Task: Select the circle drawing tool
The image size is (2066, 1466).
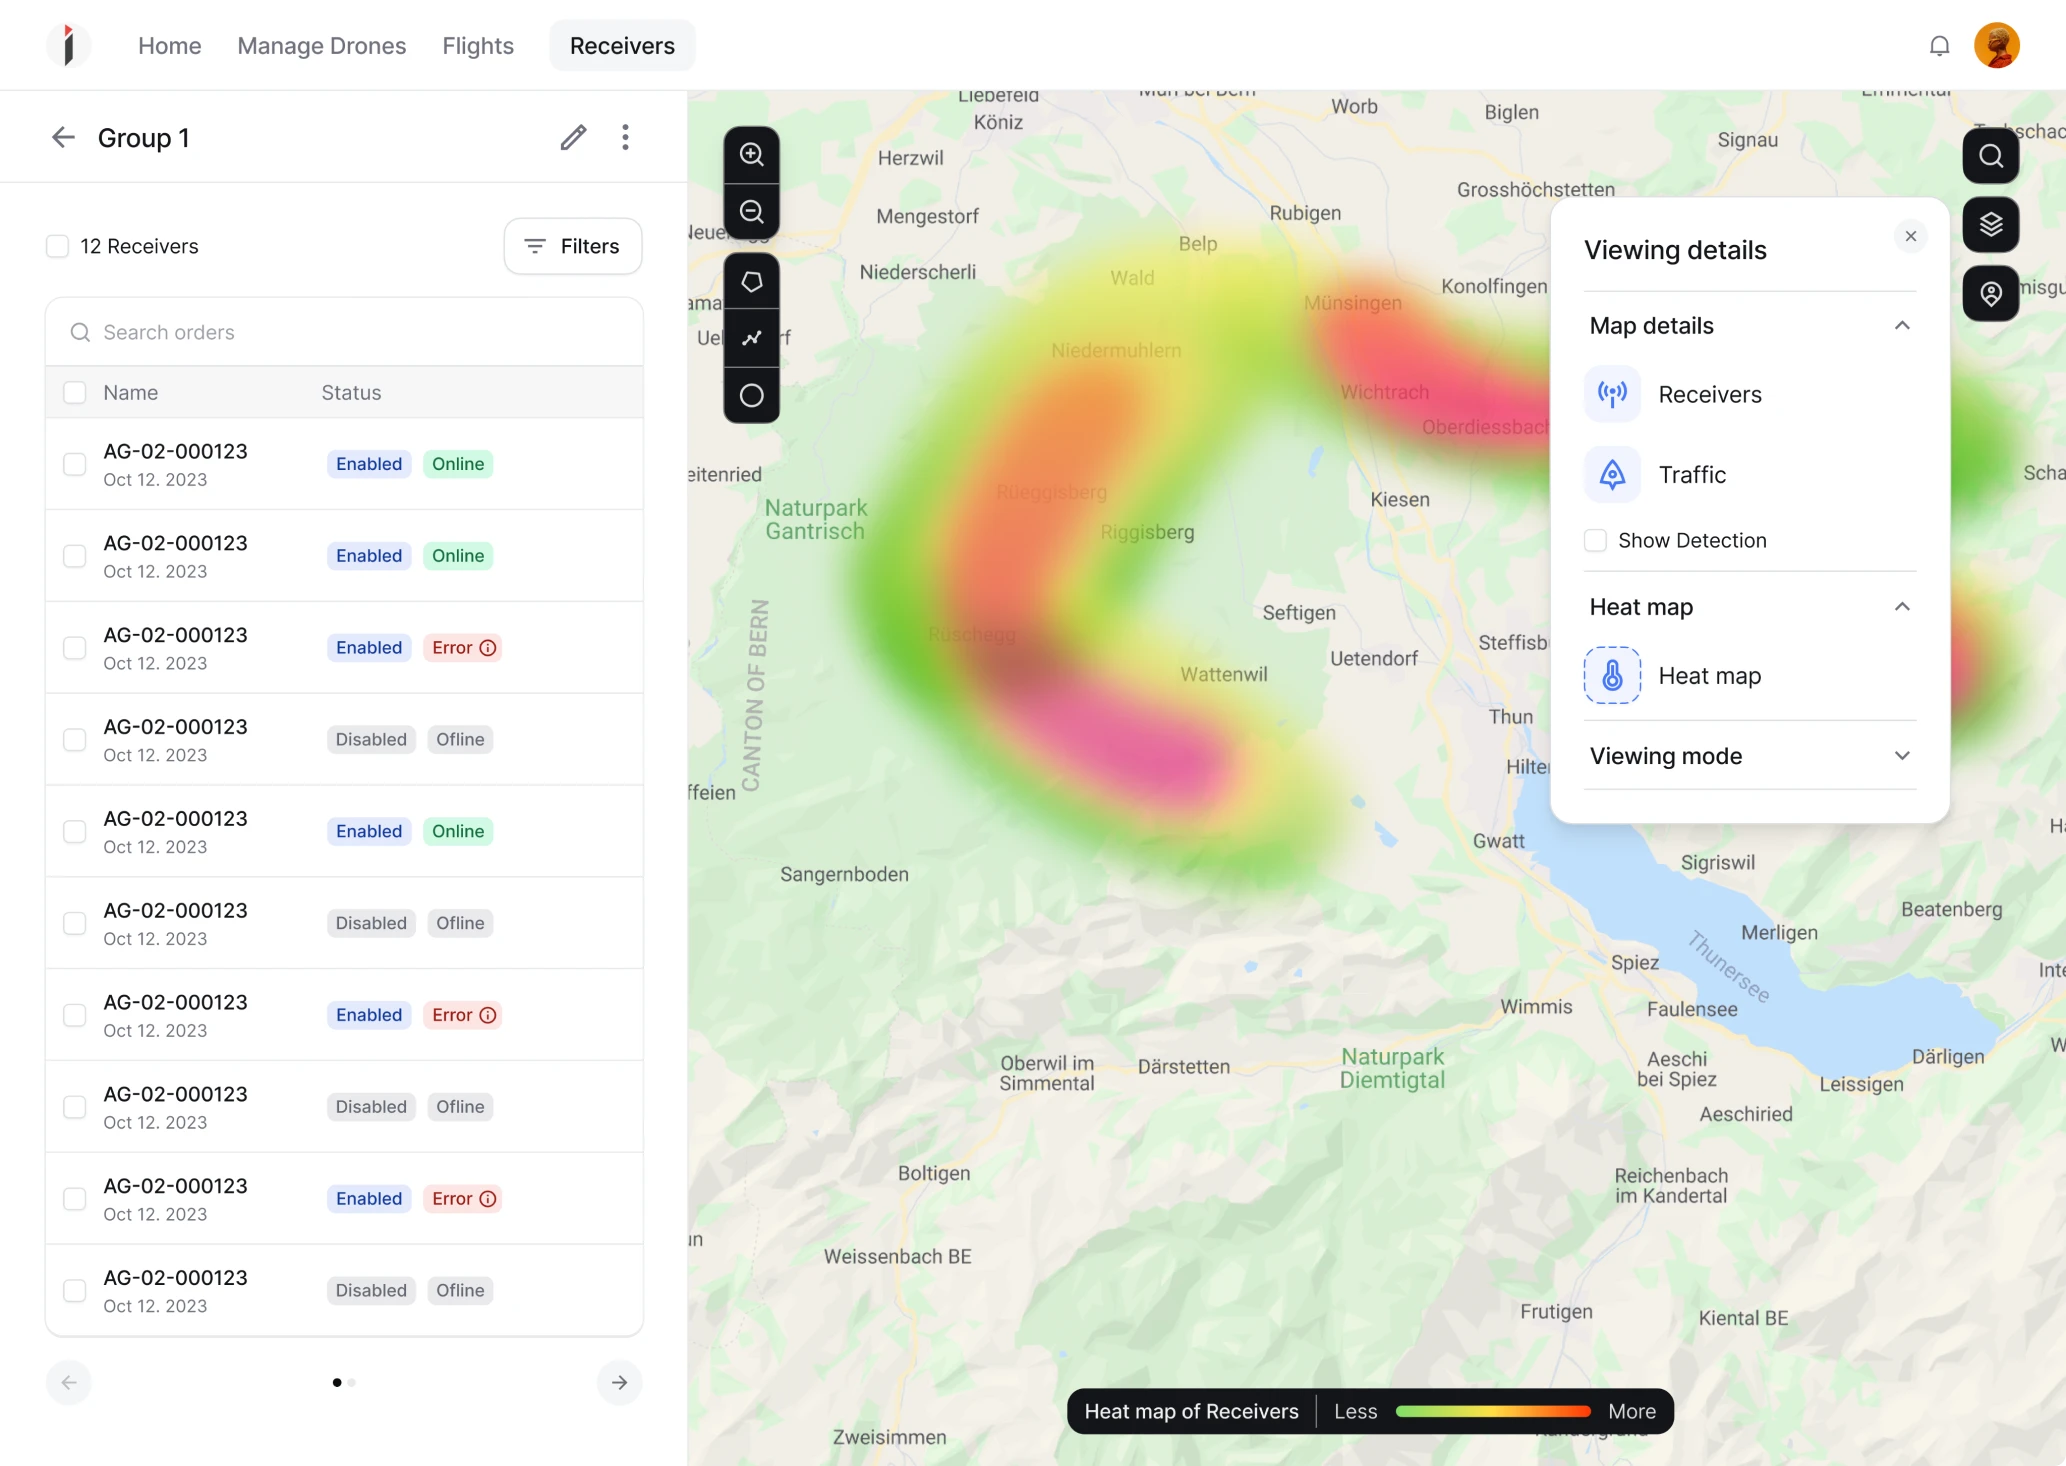Action: [x=751, y=395]
